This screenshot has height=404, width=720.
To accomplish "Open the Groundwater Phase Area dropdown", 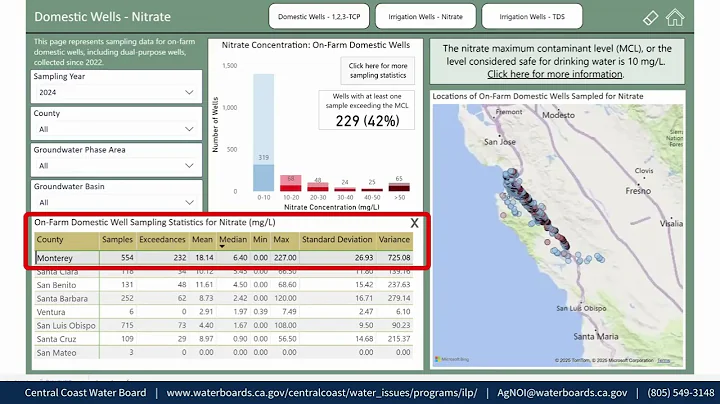I will tap(117, 166).
